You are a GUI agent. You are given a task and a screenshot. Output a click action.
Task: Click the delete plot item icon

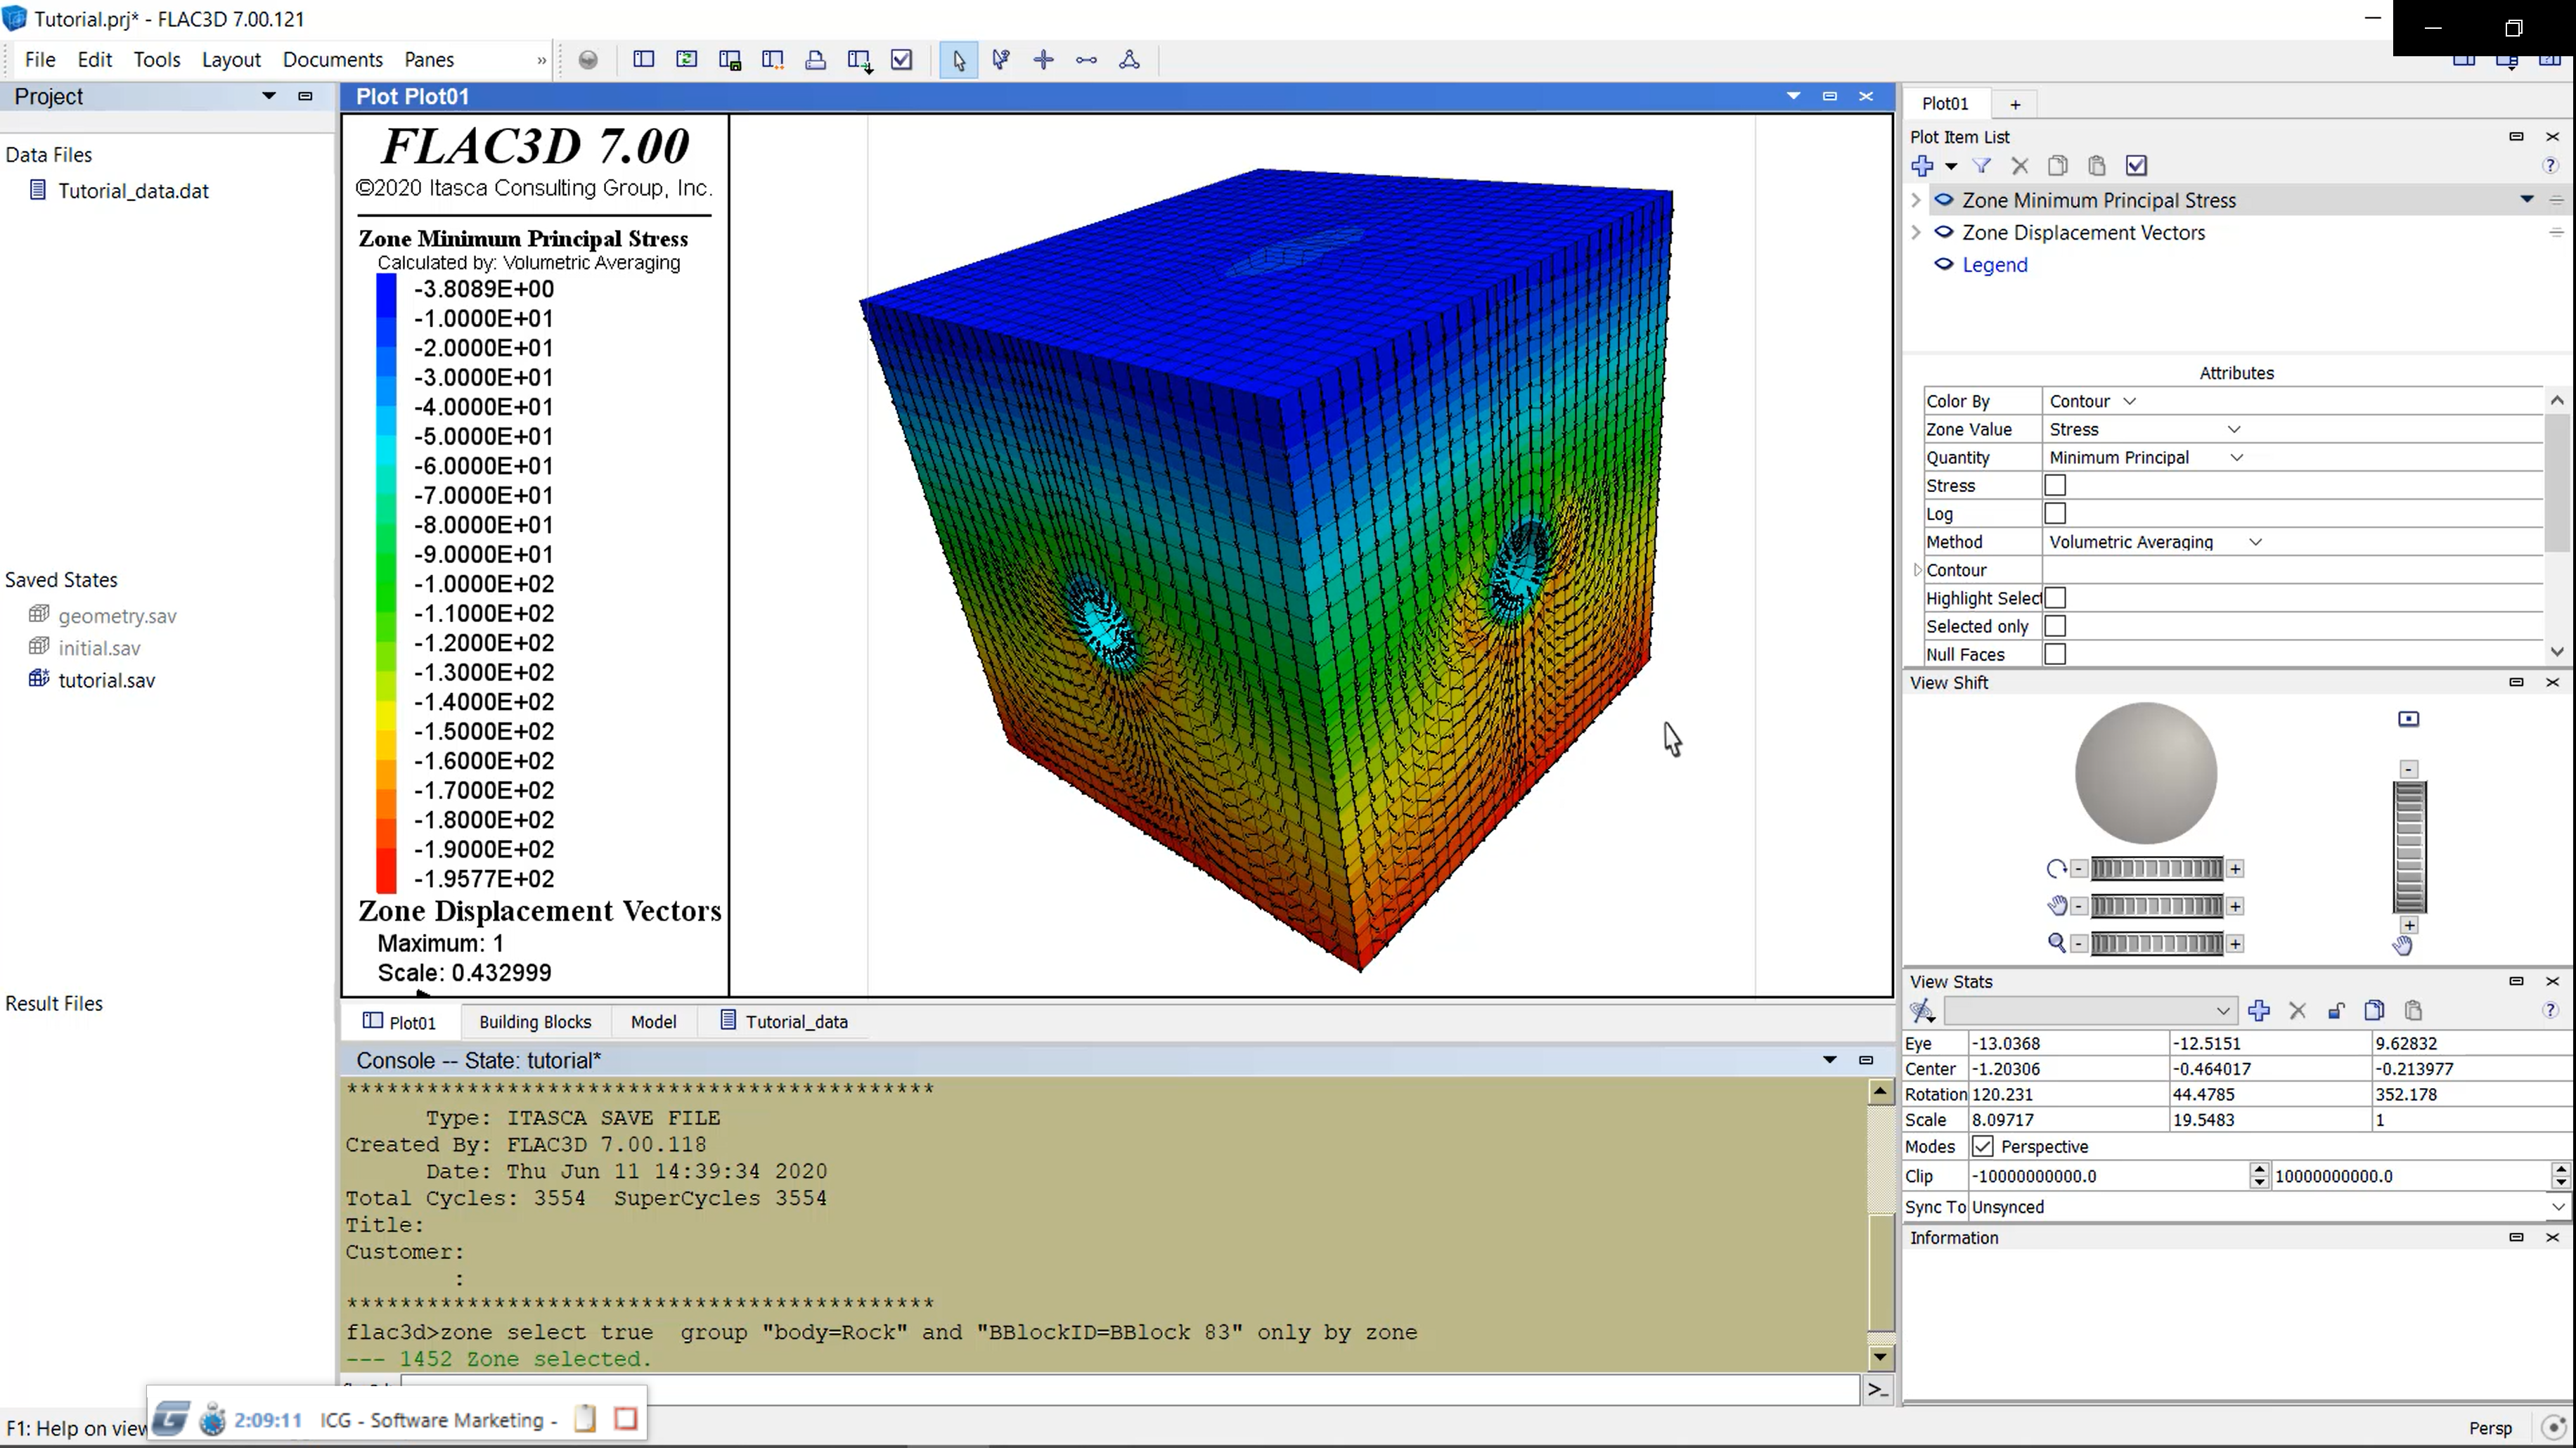(x=2018, y=164)
